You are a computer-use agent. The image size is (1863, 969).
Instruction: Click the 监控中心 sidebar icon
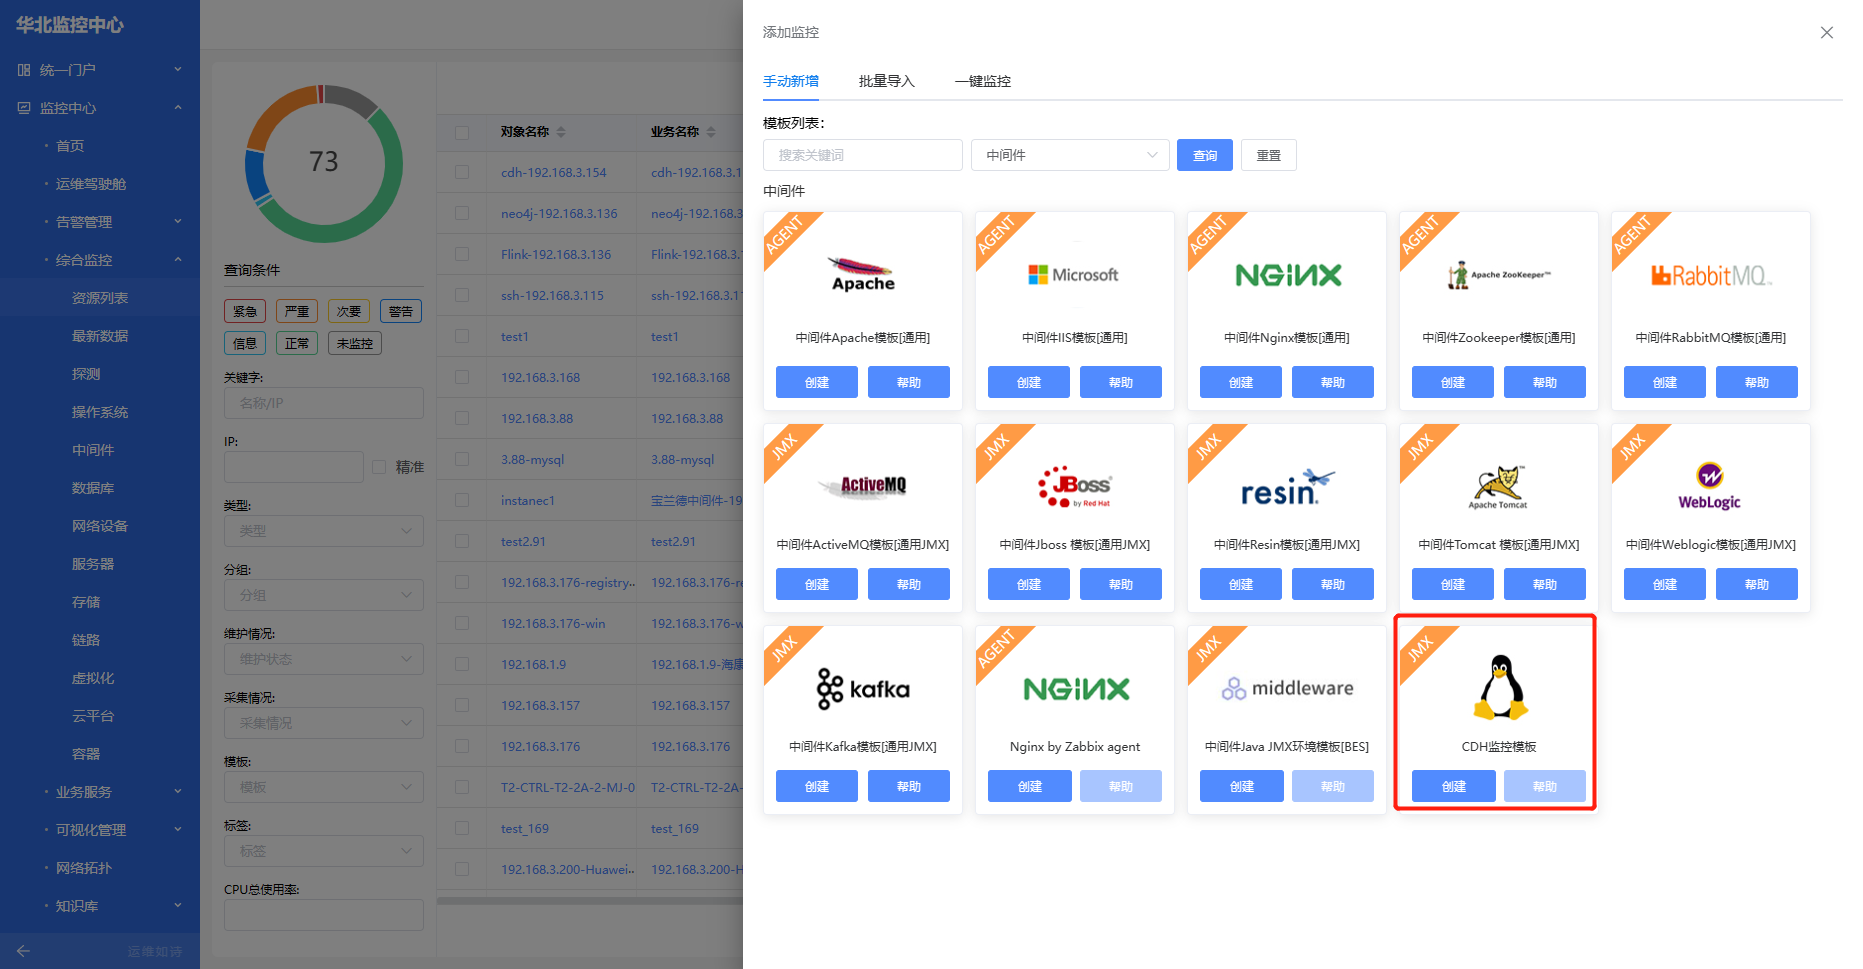tap(24, 108)
